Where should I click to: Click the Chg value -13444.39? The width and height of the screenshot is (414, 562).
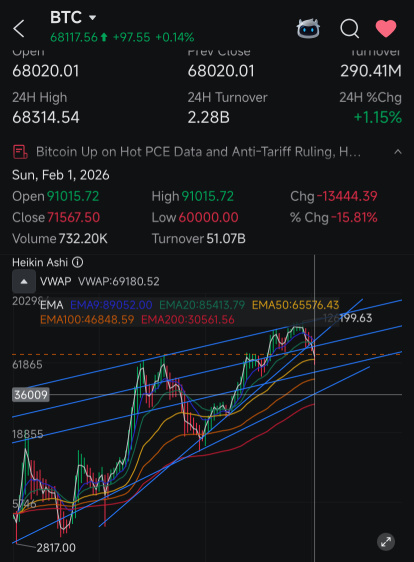coord(347,196)
